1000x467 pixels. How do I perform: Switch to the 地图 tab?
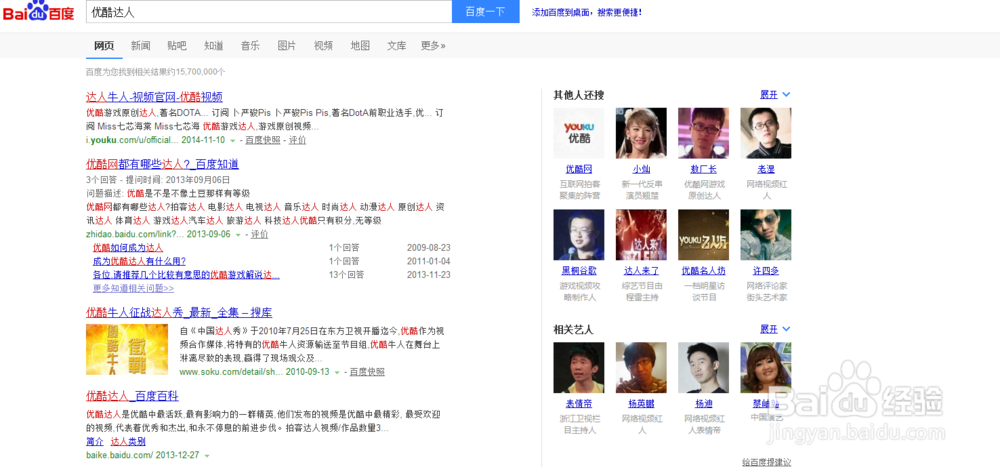[x=360, y=45]
